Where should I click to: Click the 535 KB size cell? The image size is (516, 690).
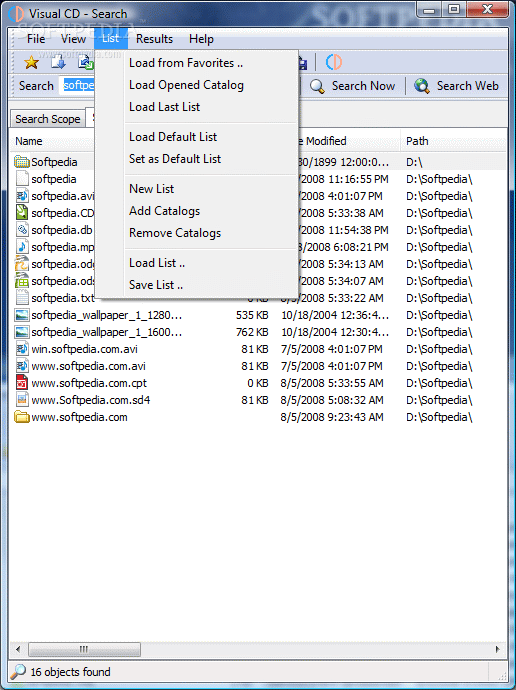[x=252, y=315]
